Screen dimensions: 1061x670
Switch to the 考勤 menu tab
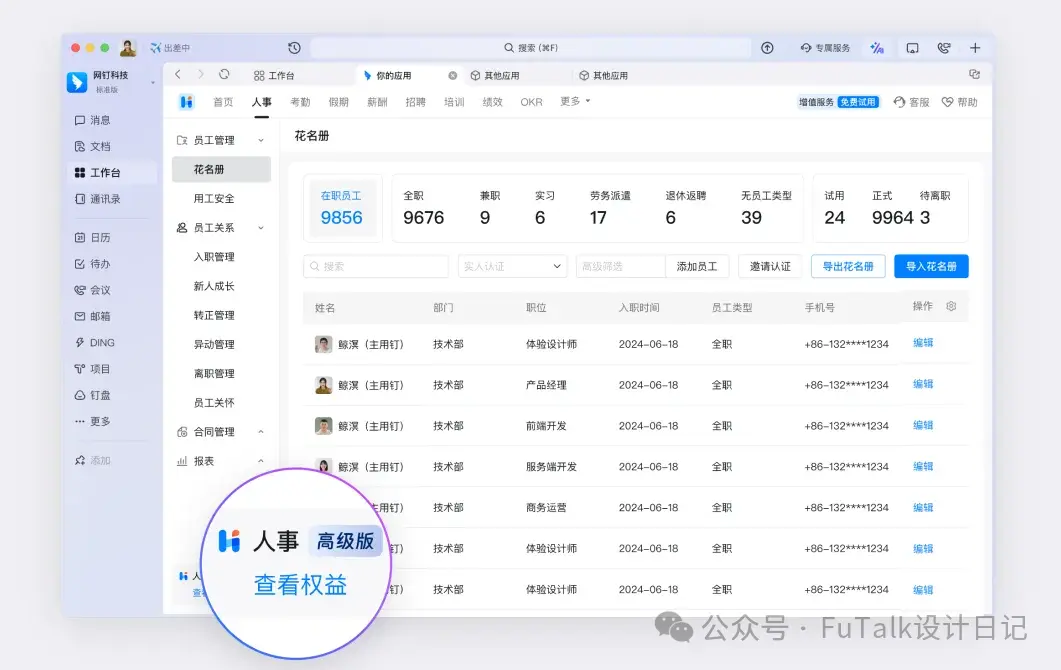click(x=300, y=102)
